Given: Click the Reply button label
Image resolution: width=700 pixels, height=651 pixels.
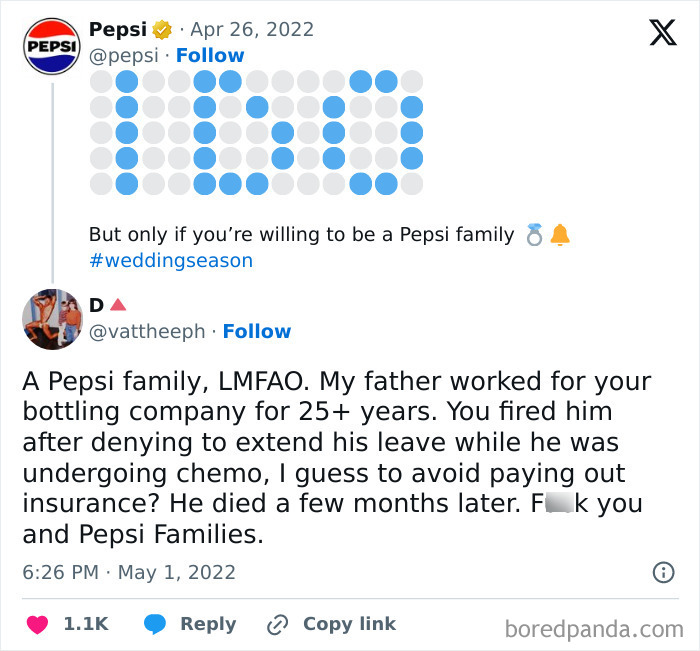Looking at the screenshot, I should (x=208, y=624).
